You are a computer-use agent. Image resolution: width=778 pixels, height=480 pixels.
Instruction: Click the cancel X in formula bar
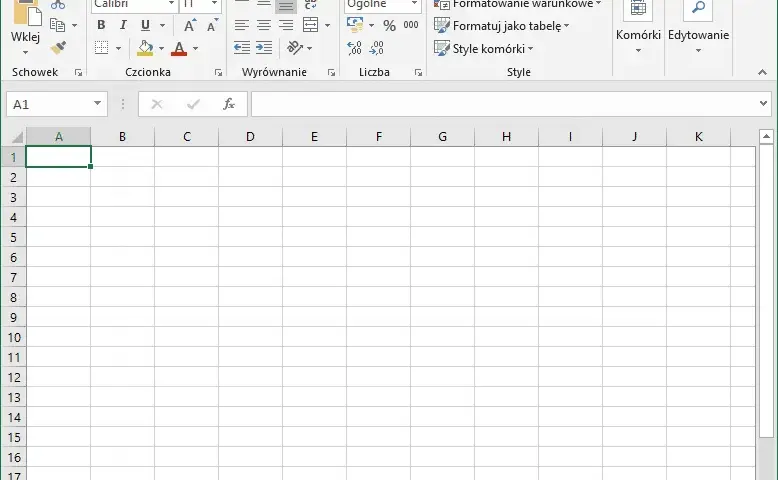157,104
